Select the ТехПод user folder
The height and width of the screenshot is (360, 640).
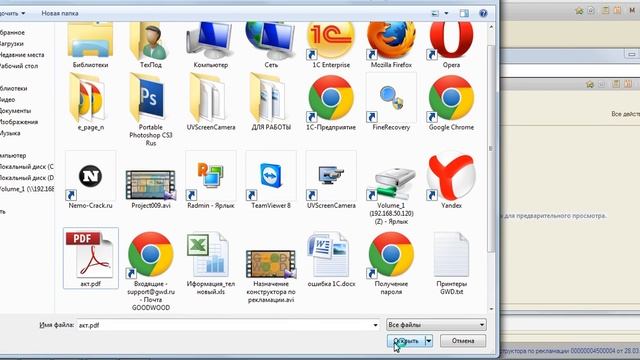click(x=150, y=41)
